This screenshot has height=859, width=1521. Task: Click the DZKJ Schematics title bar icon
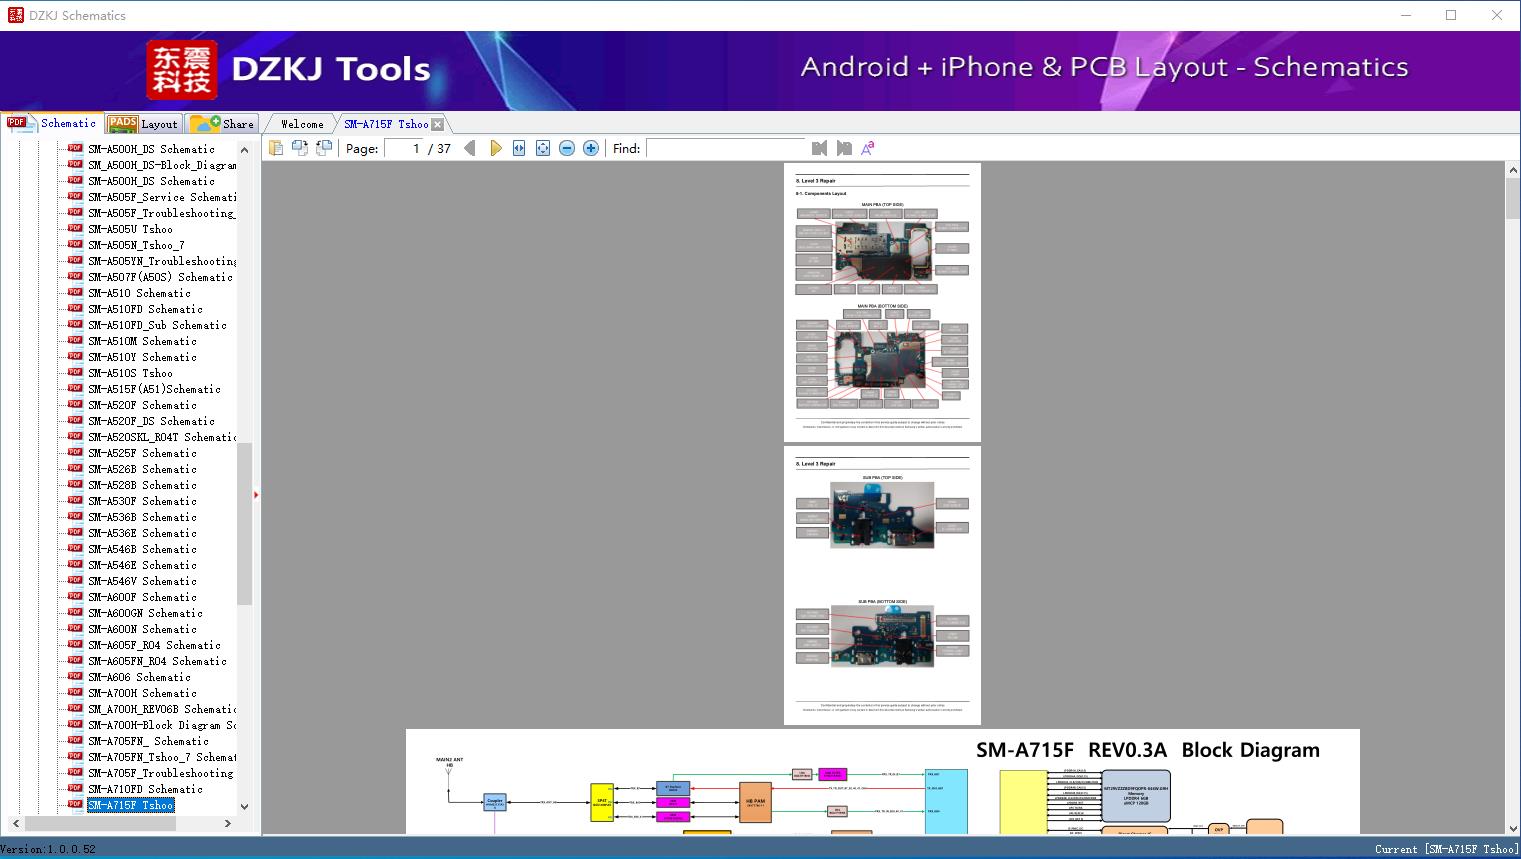click(15, 15)
